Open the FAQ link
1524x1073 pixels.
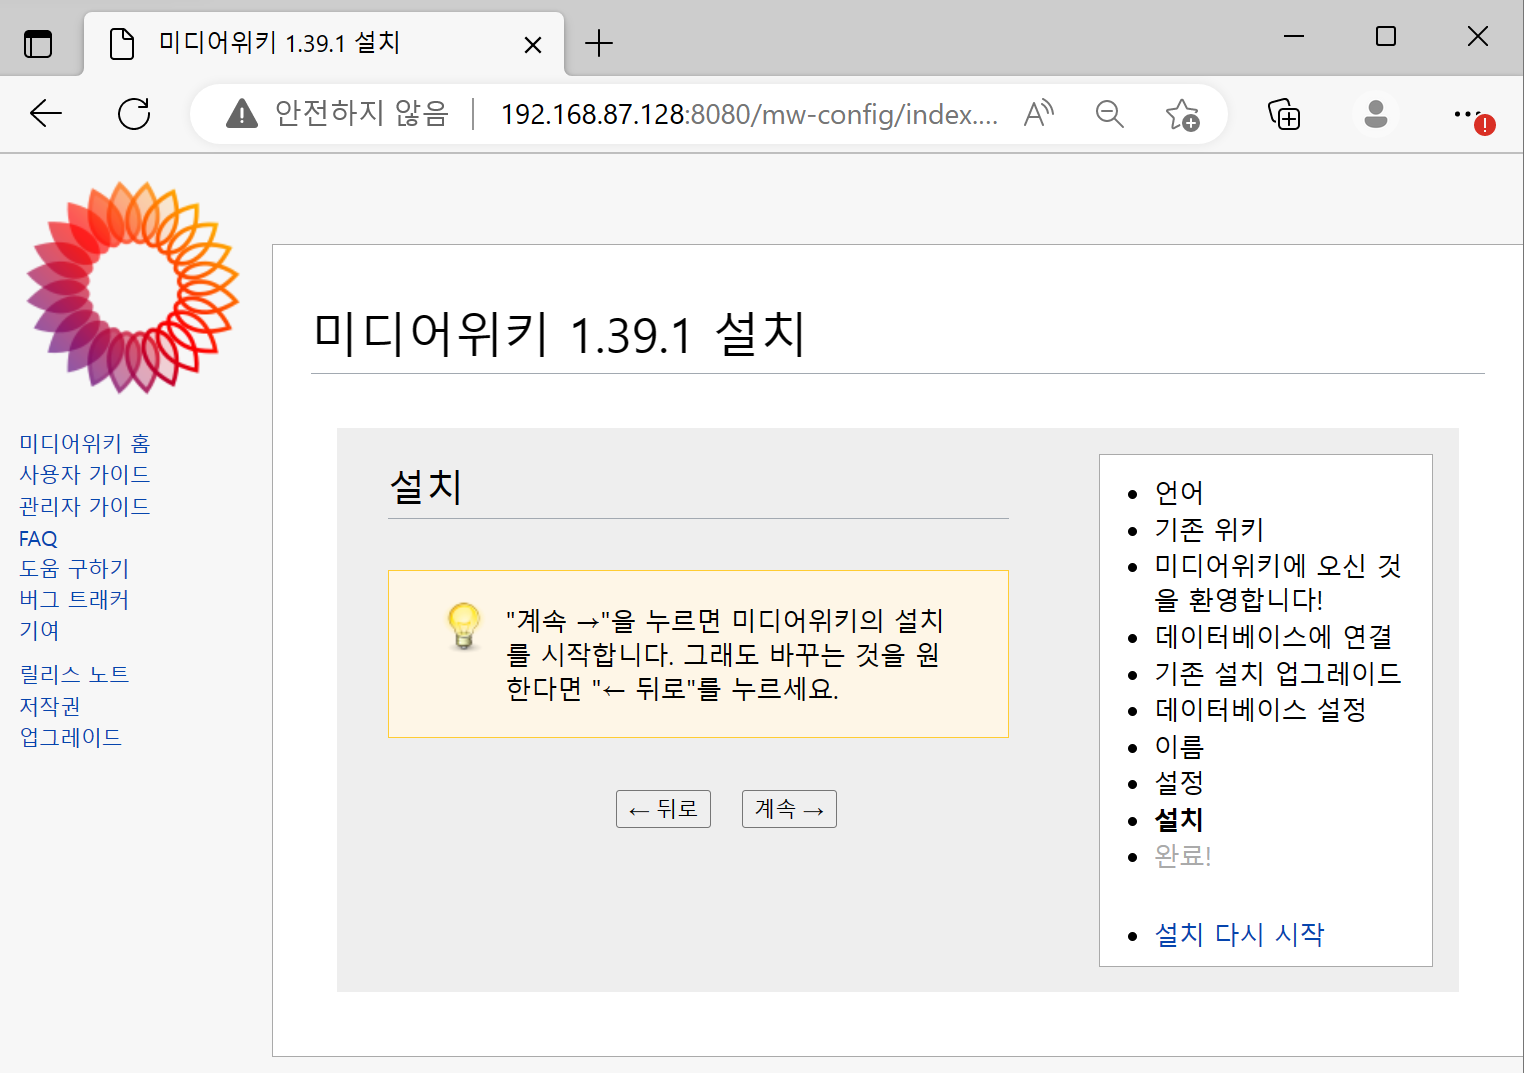pos(38,538)
